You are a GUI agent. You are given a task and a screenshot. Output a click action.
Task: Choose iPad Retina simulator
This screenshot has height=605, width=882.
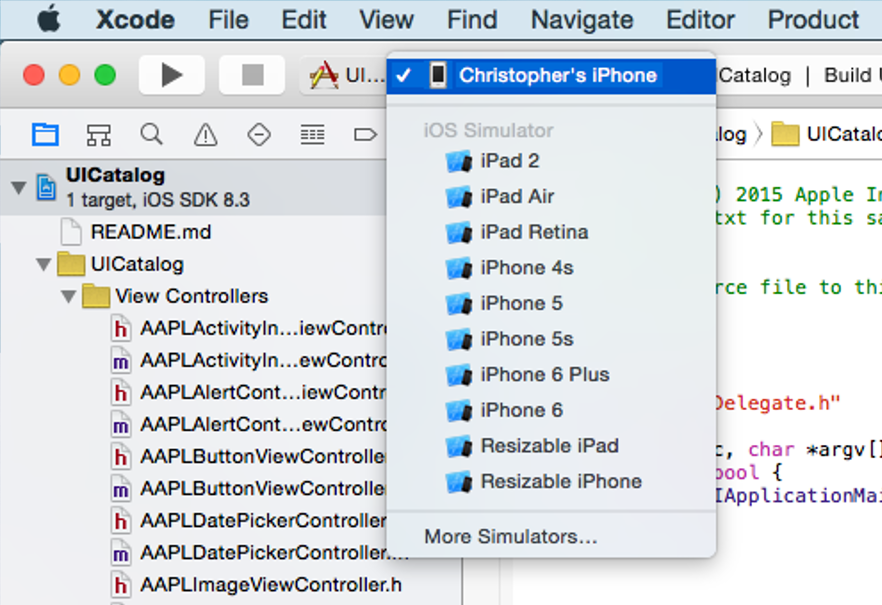point(551,232)
